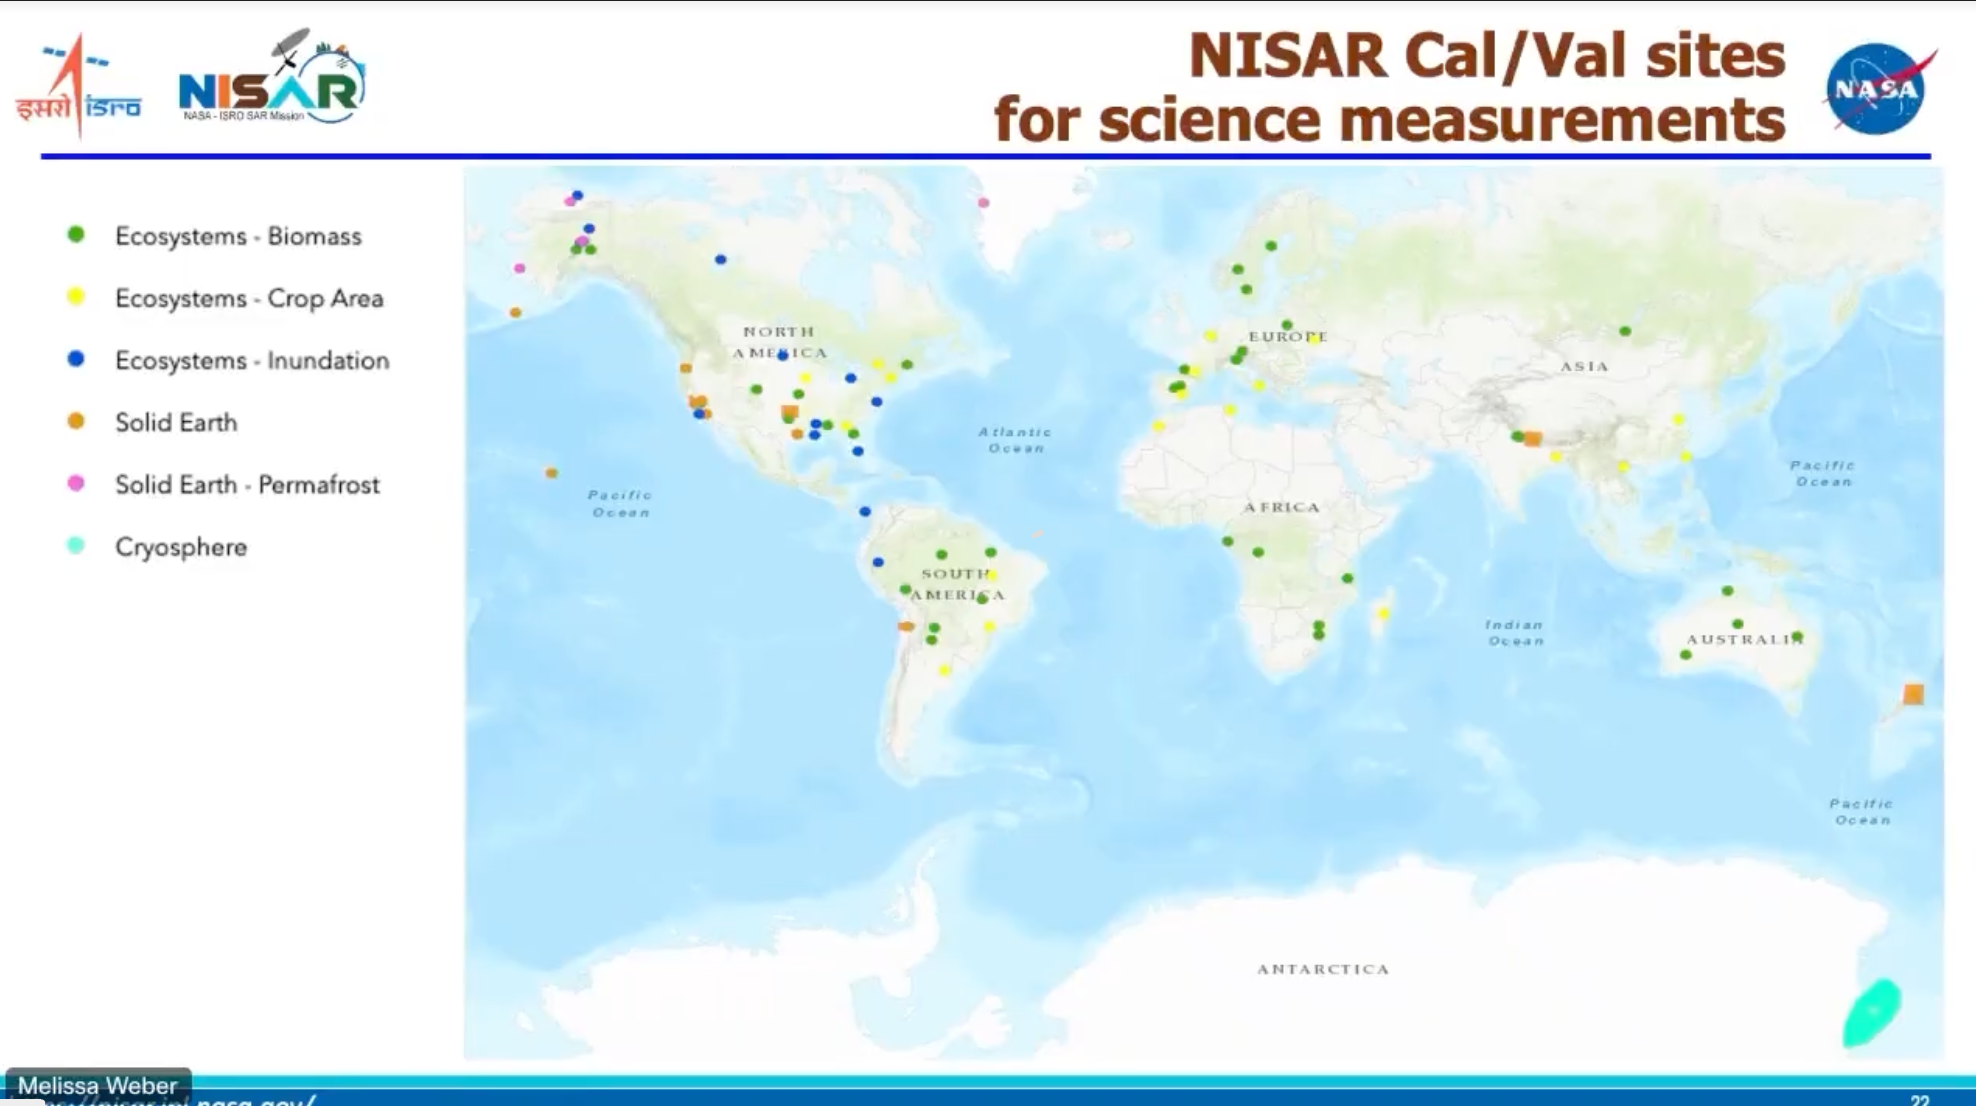Click the AFRICA map label
Screen dimensions: 1976x1106
[1282, 507]
